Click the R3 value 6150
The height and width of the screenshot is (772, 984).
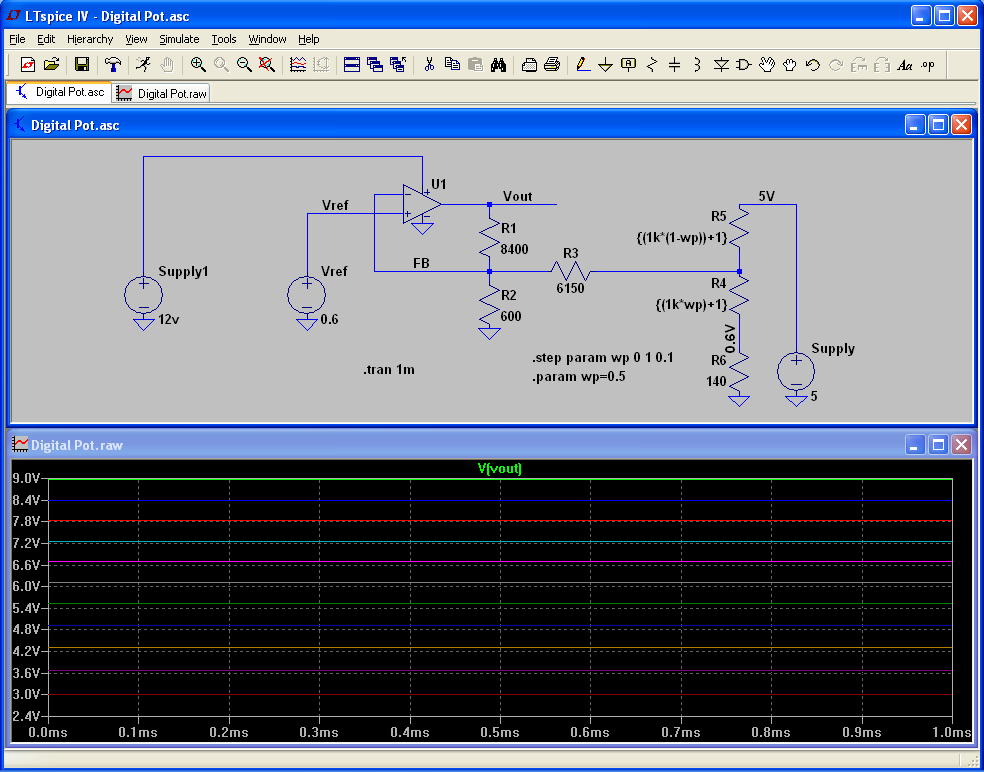click(x=570, y=289)
